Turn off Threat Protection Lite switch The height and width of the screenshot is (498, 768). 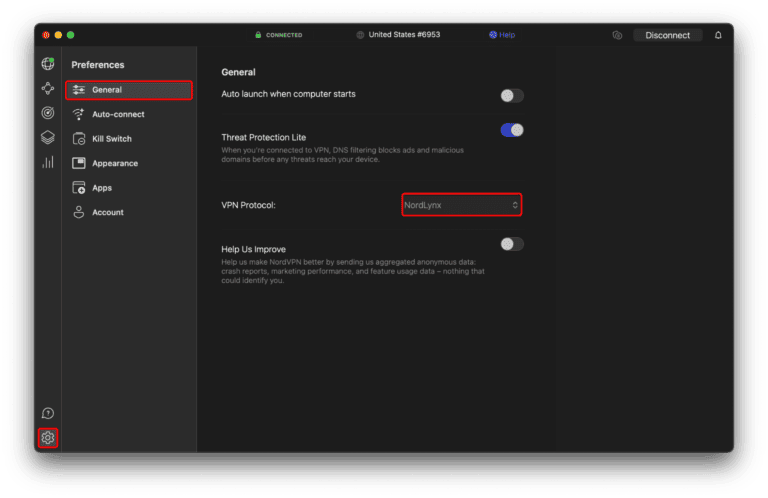pyautogui.click(x=512, y=130)
